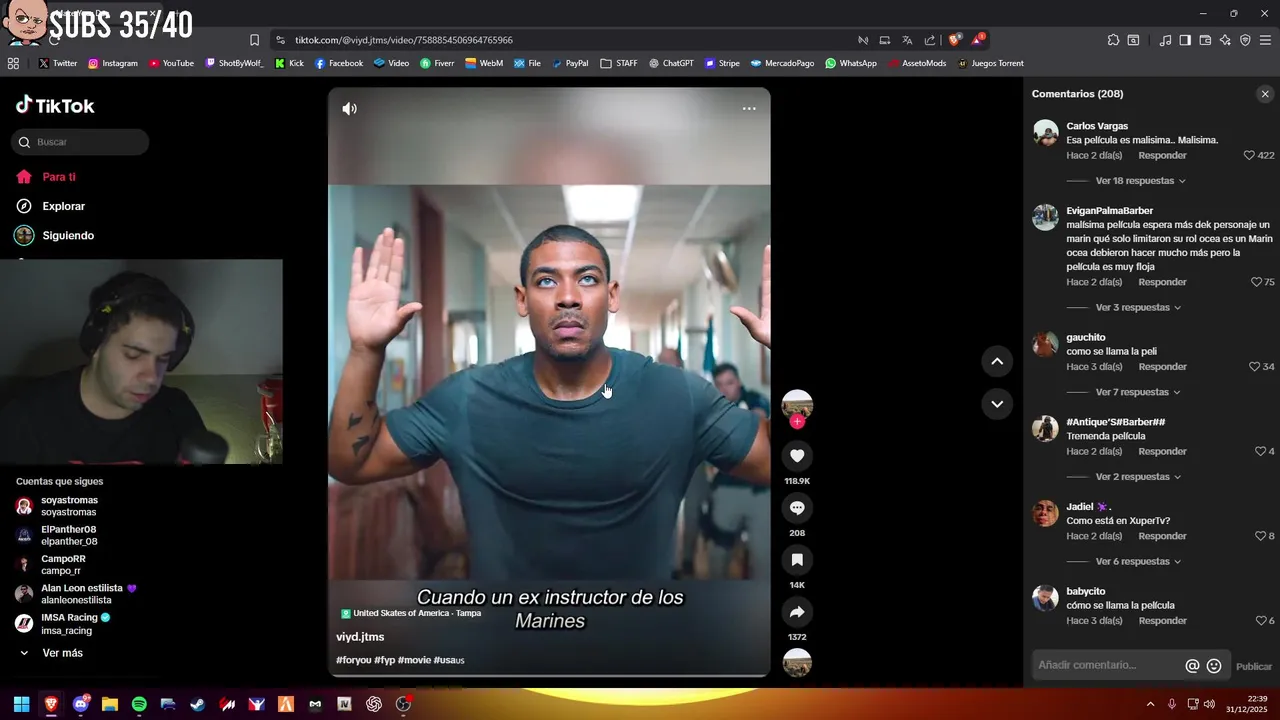Image resolution: width=1280 pixels, height=720 pixels.
Task: Open the creator avatar beside the video
Action: (797, 404)
